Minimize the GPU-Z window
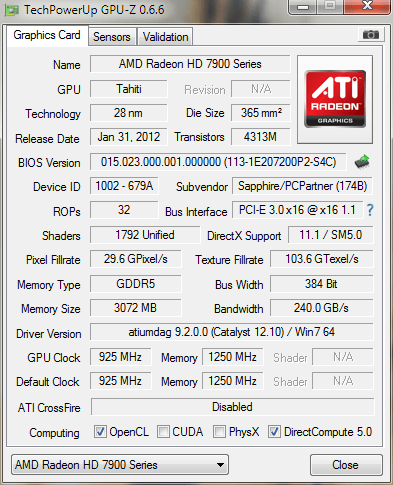The width and height of the screenshot is (393, 485). [x=303, y=7]
